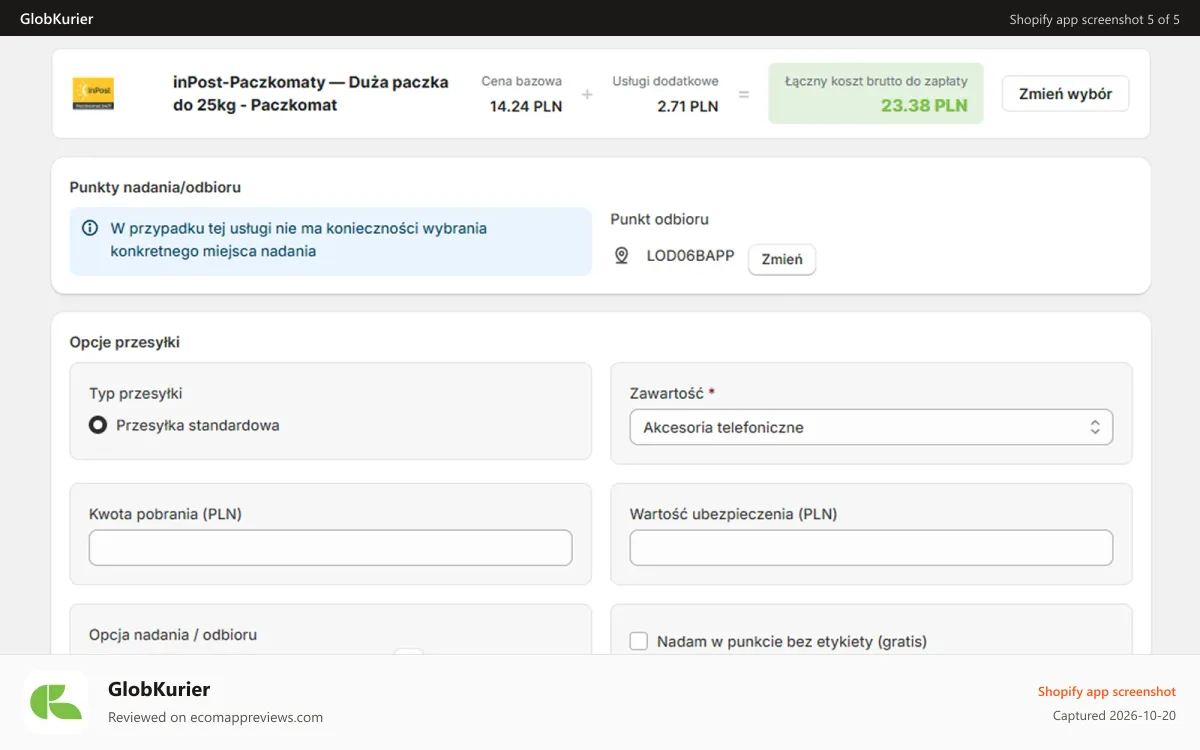Click the base price 14.24 PLN
The width and height of the screenshot is (1200, 750).
[x=526, y=106]
